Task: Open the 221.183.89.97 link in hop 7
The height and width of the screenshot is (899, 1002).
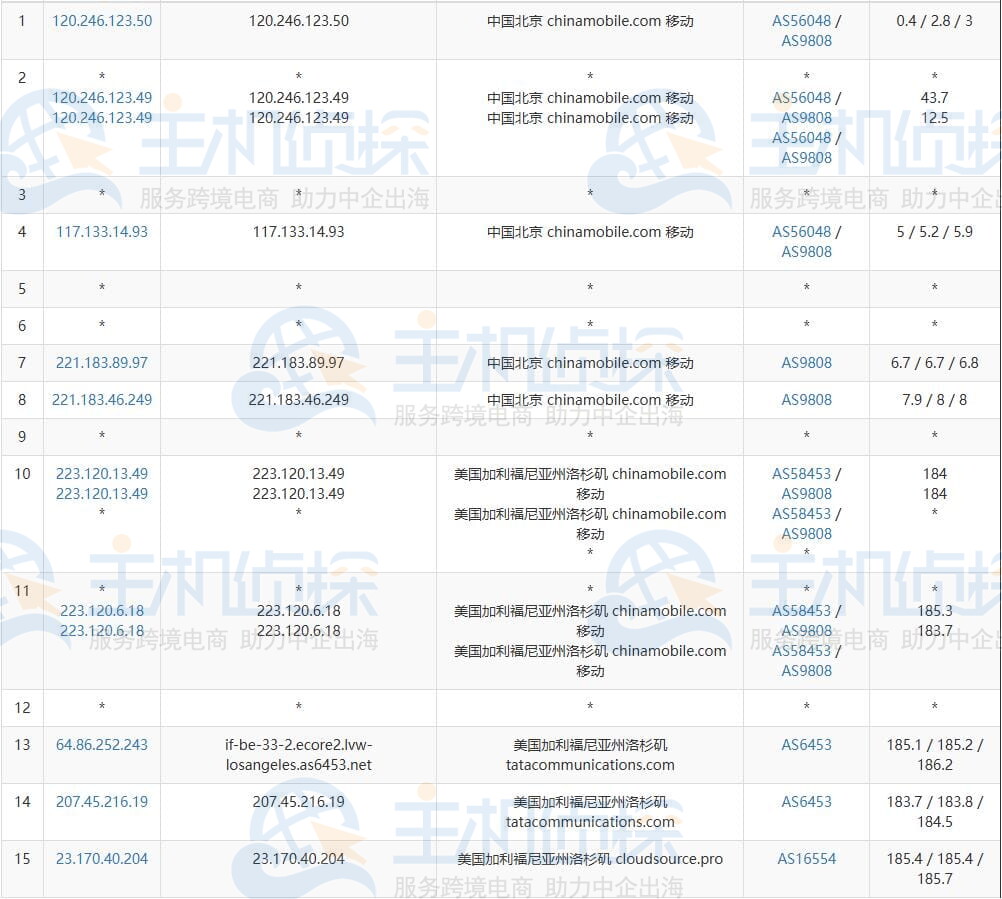Action: click(x=101, y=363)
